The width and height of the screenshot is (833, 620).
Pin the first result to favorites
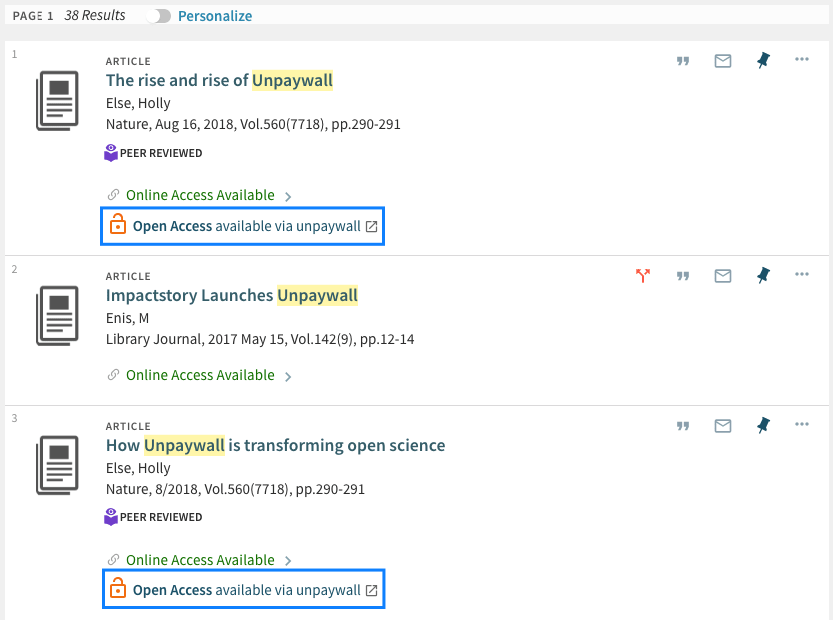pyautogui.click(x=763, y=60)
